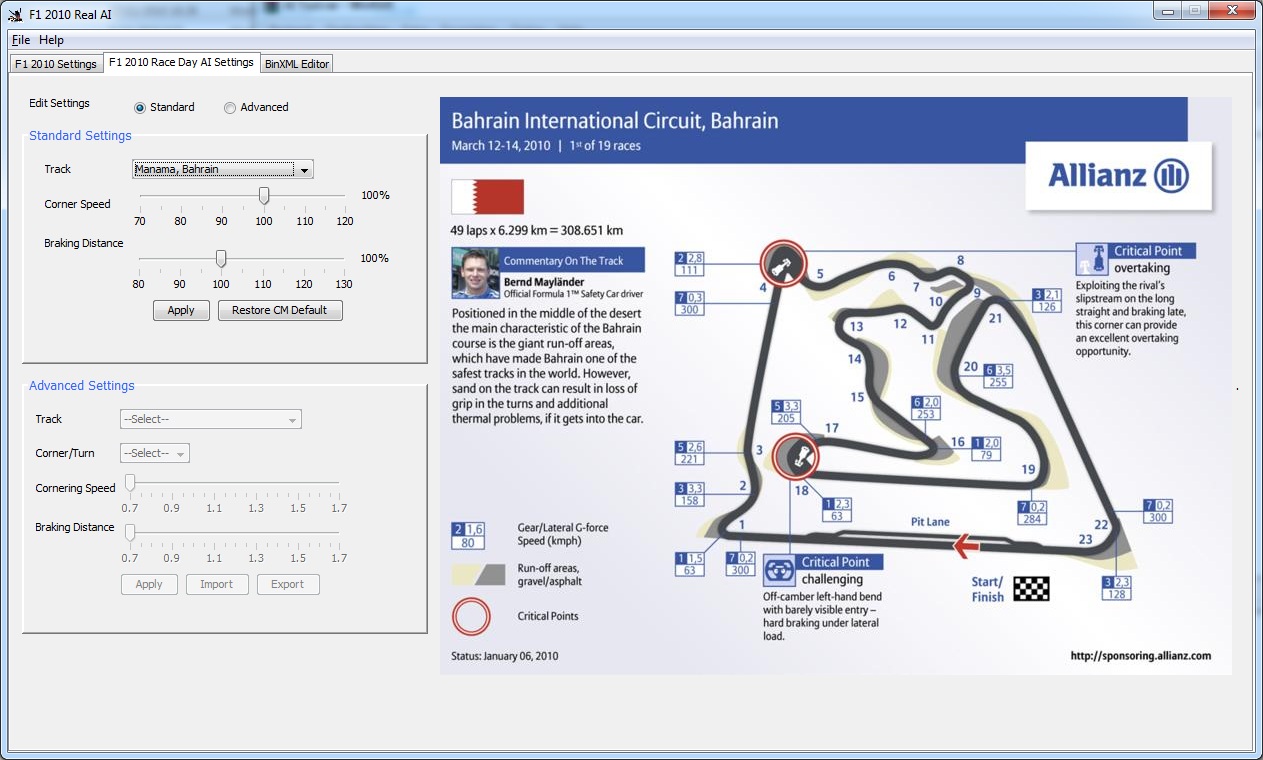Click turn number 13 on the circuit map
The height and width of the screenshot is (760, 1263).
856,327
